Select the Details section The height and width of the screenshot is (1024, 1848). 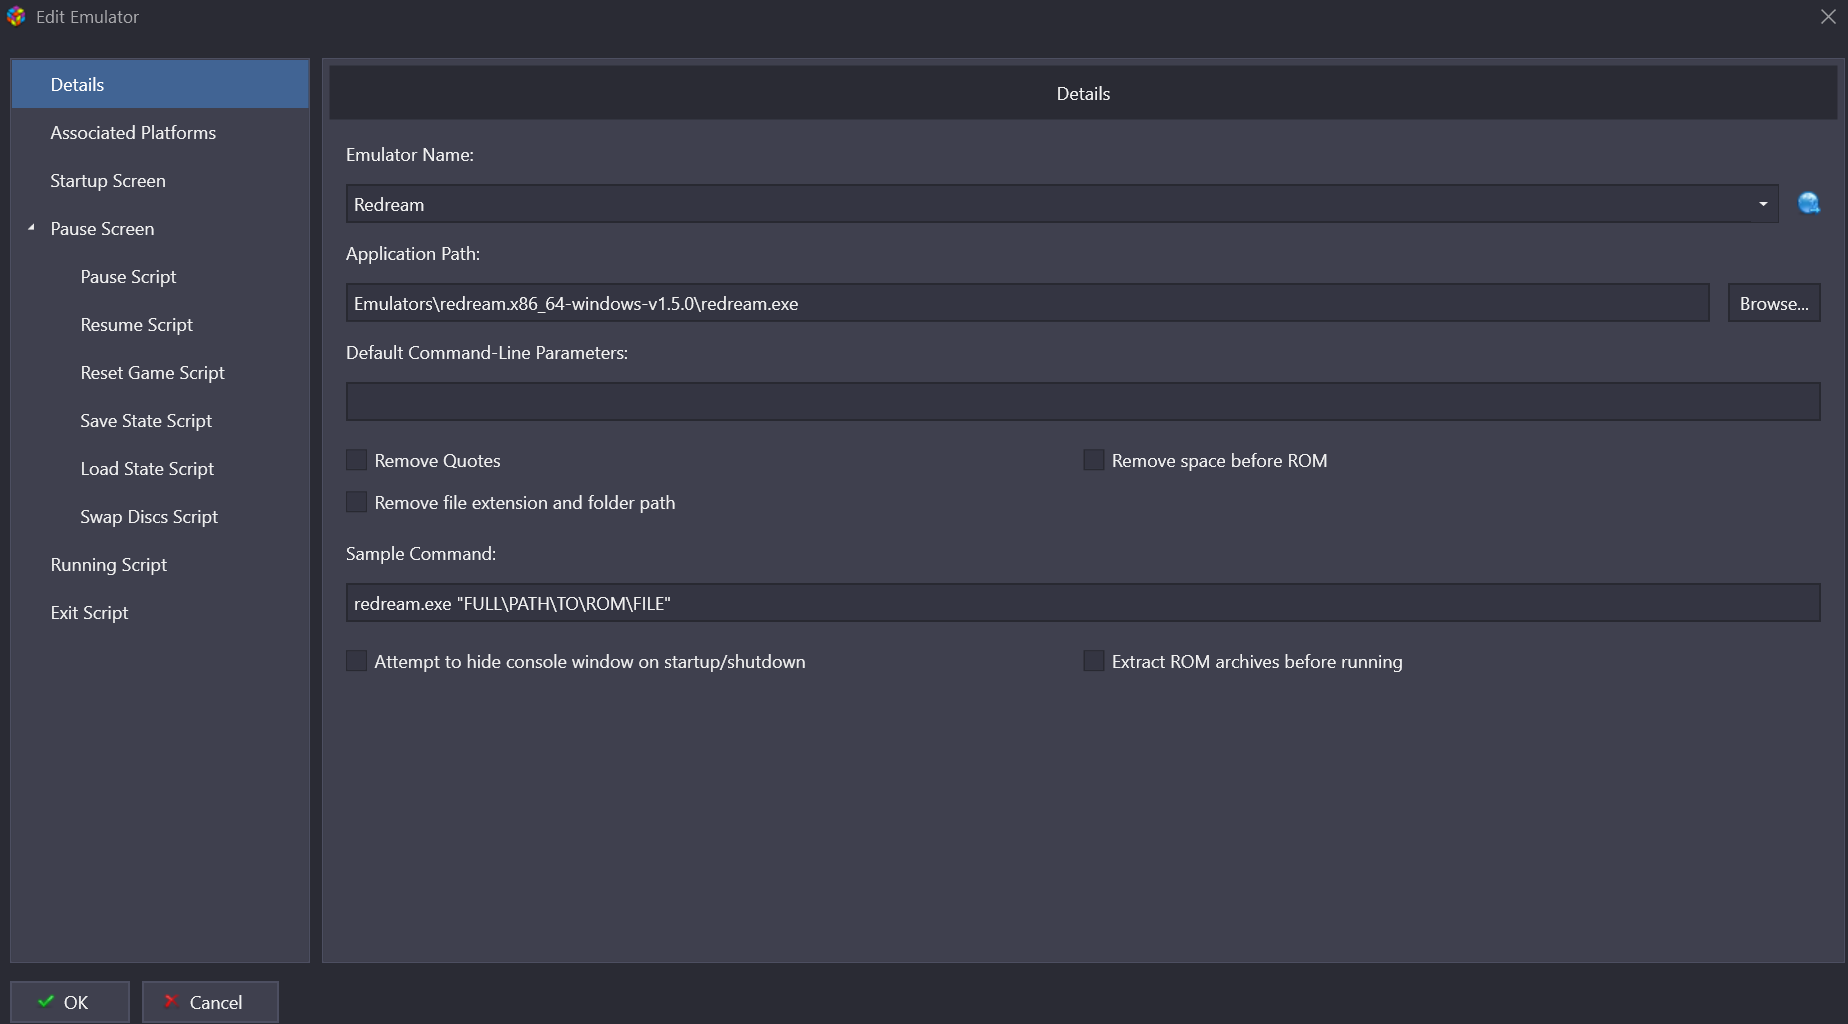(160, 84)
